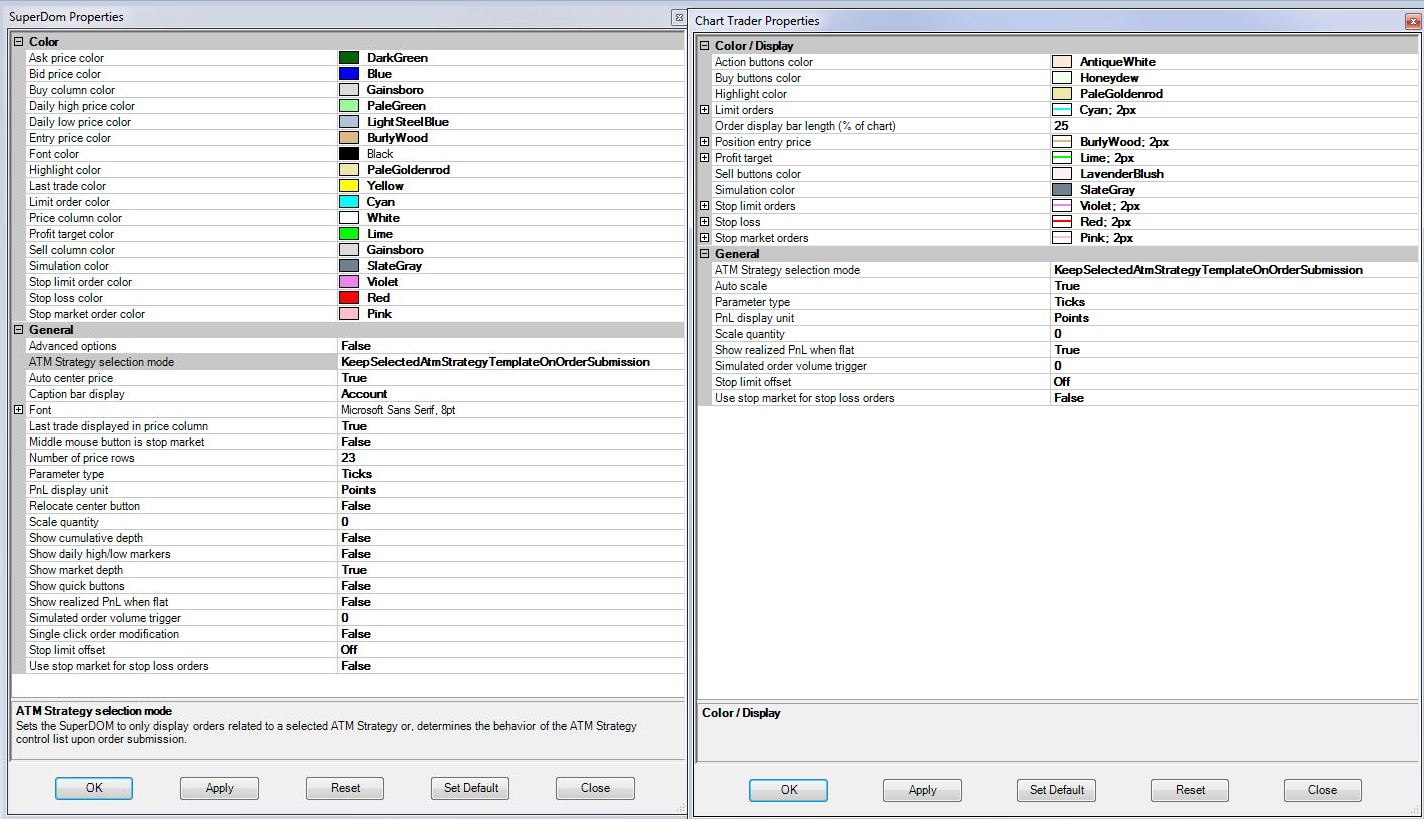The height and width of the screenshot is (819, 1424).
Task: Pick the Red Stop loss color swatch in SuperDom
Action: pos(349,298)
